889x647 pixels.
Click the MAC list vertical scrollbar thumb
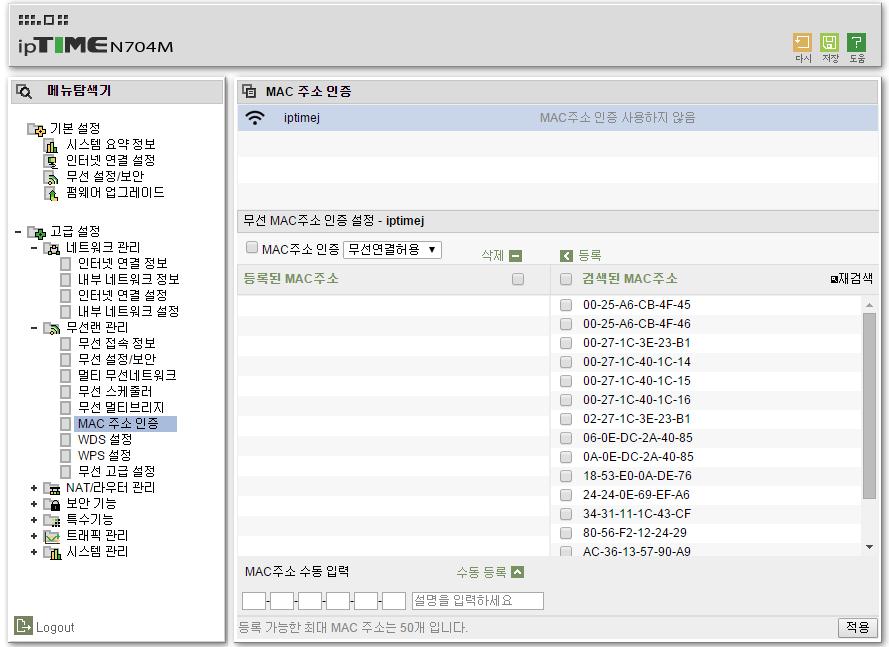point(869,405)
